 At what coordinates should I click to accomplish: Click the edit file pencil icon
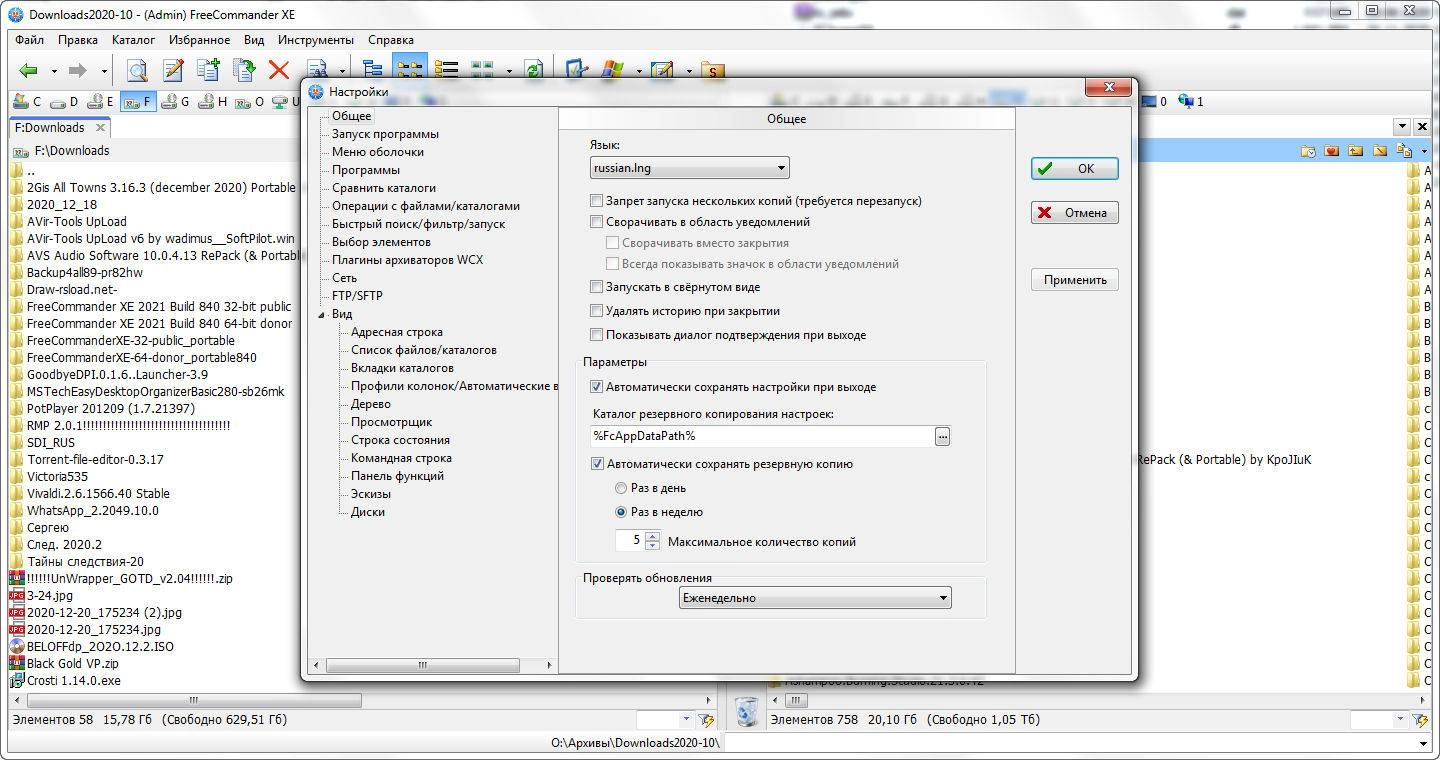click(173, 70)
